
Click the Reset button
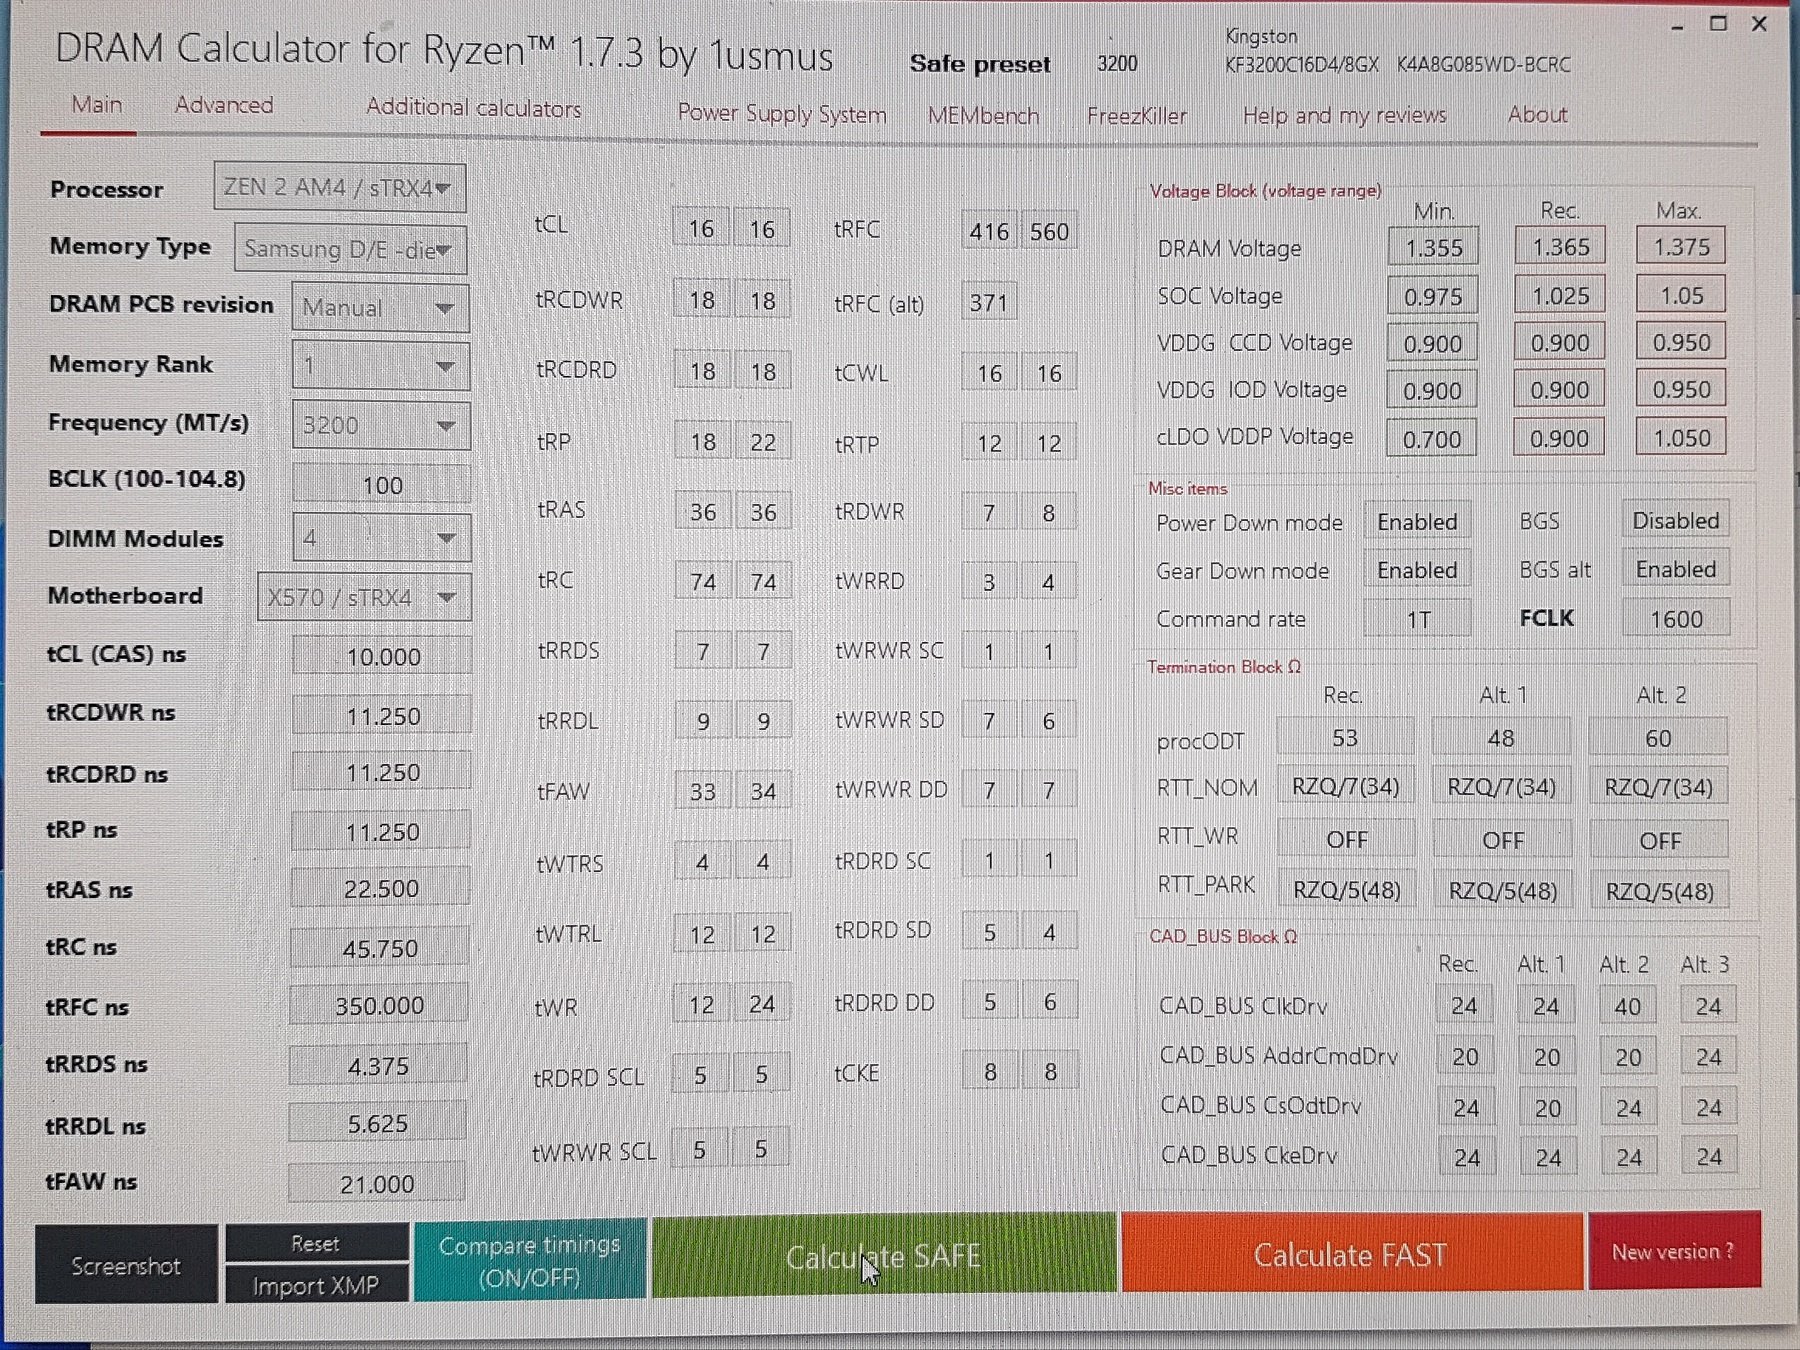coord(316,1243)
